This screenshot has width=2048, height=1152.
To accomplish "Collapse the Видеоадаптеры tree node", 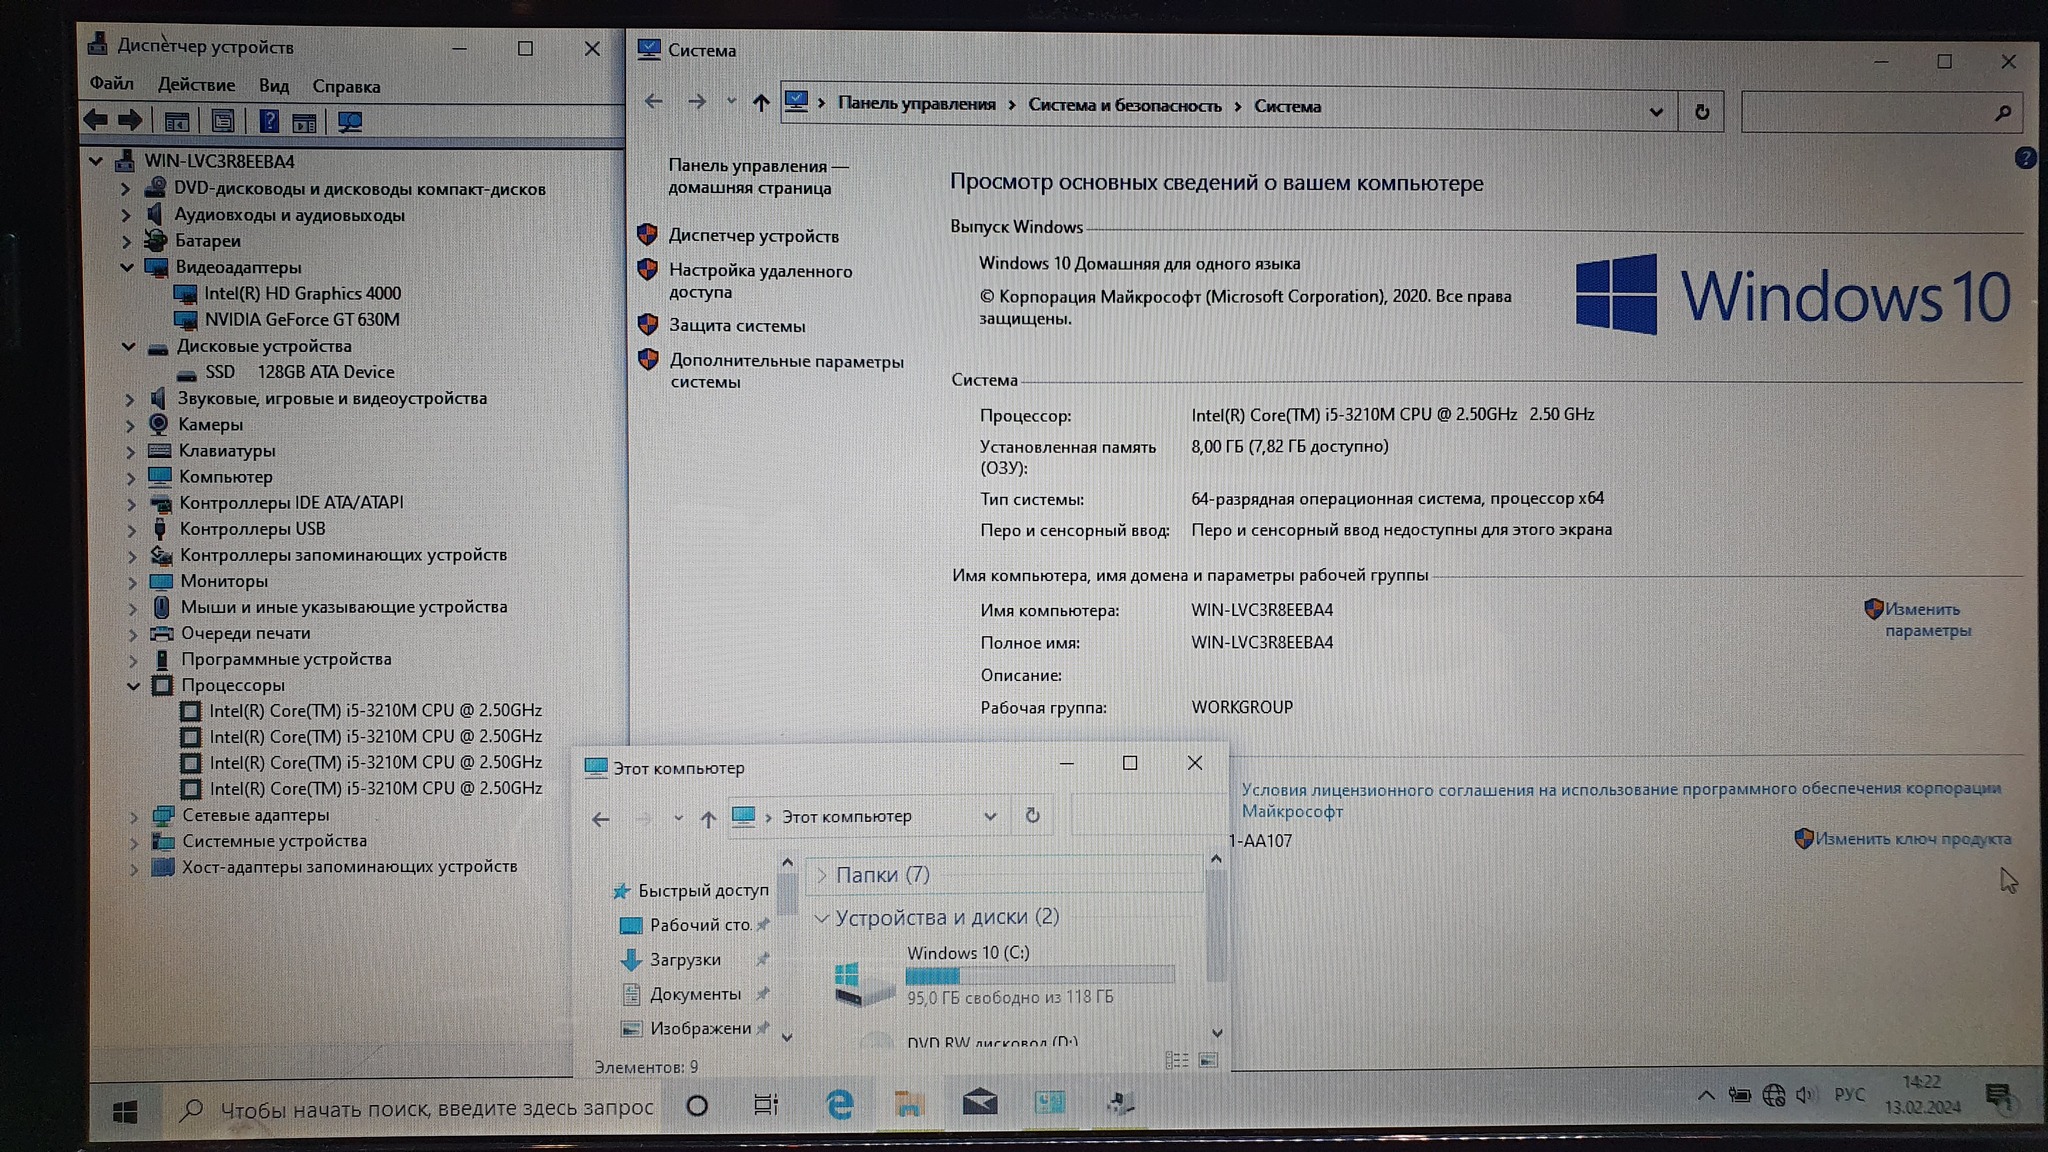I will pos(127,267).
